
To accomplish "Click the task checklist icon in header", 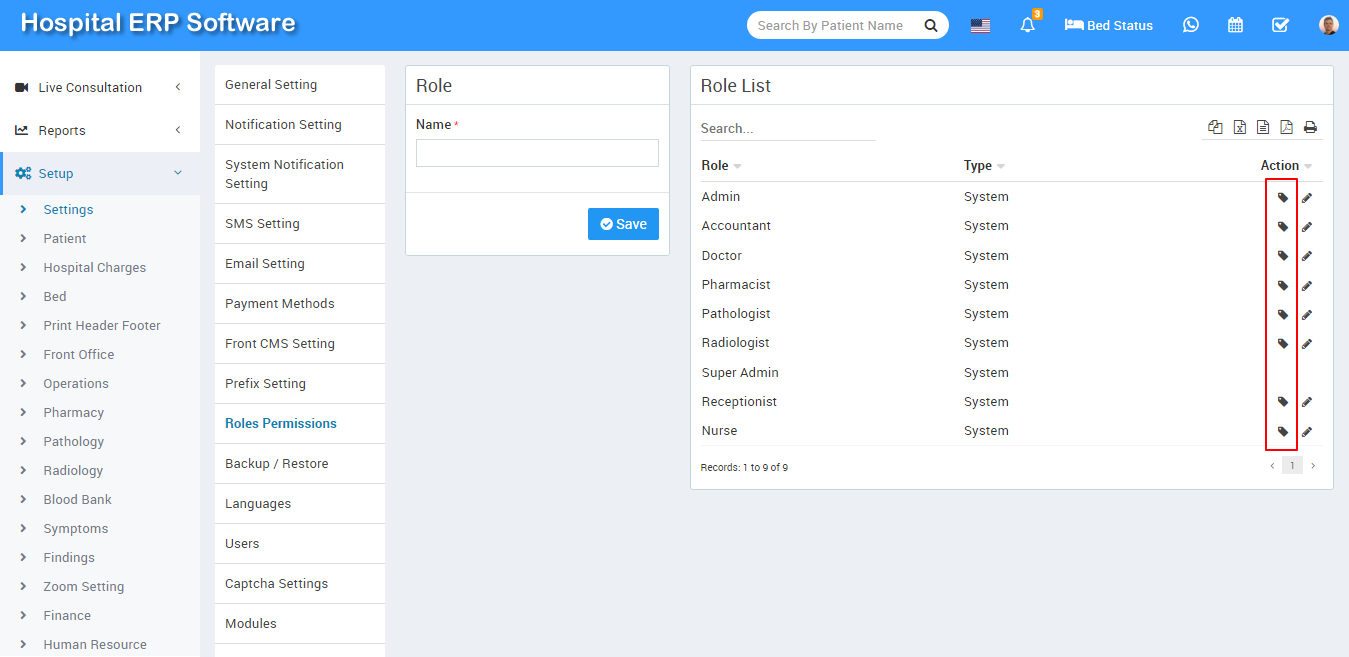I will tap(1280, 25).
